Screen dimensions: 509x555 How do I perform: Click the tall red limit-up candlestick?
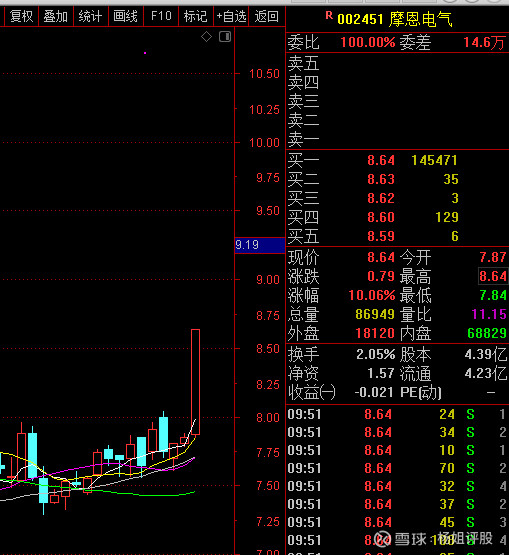[x=195, y=382]
